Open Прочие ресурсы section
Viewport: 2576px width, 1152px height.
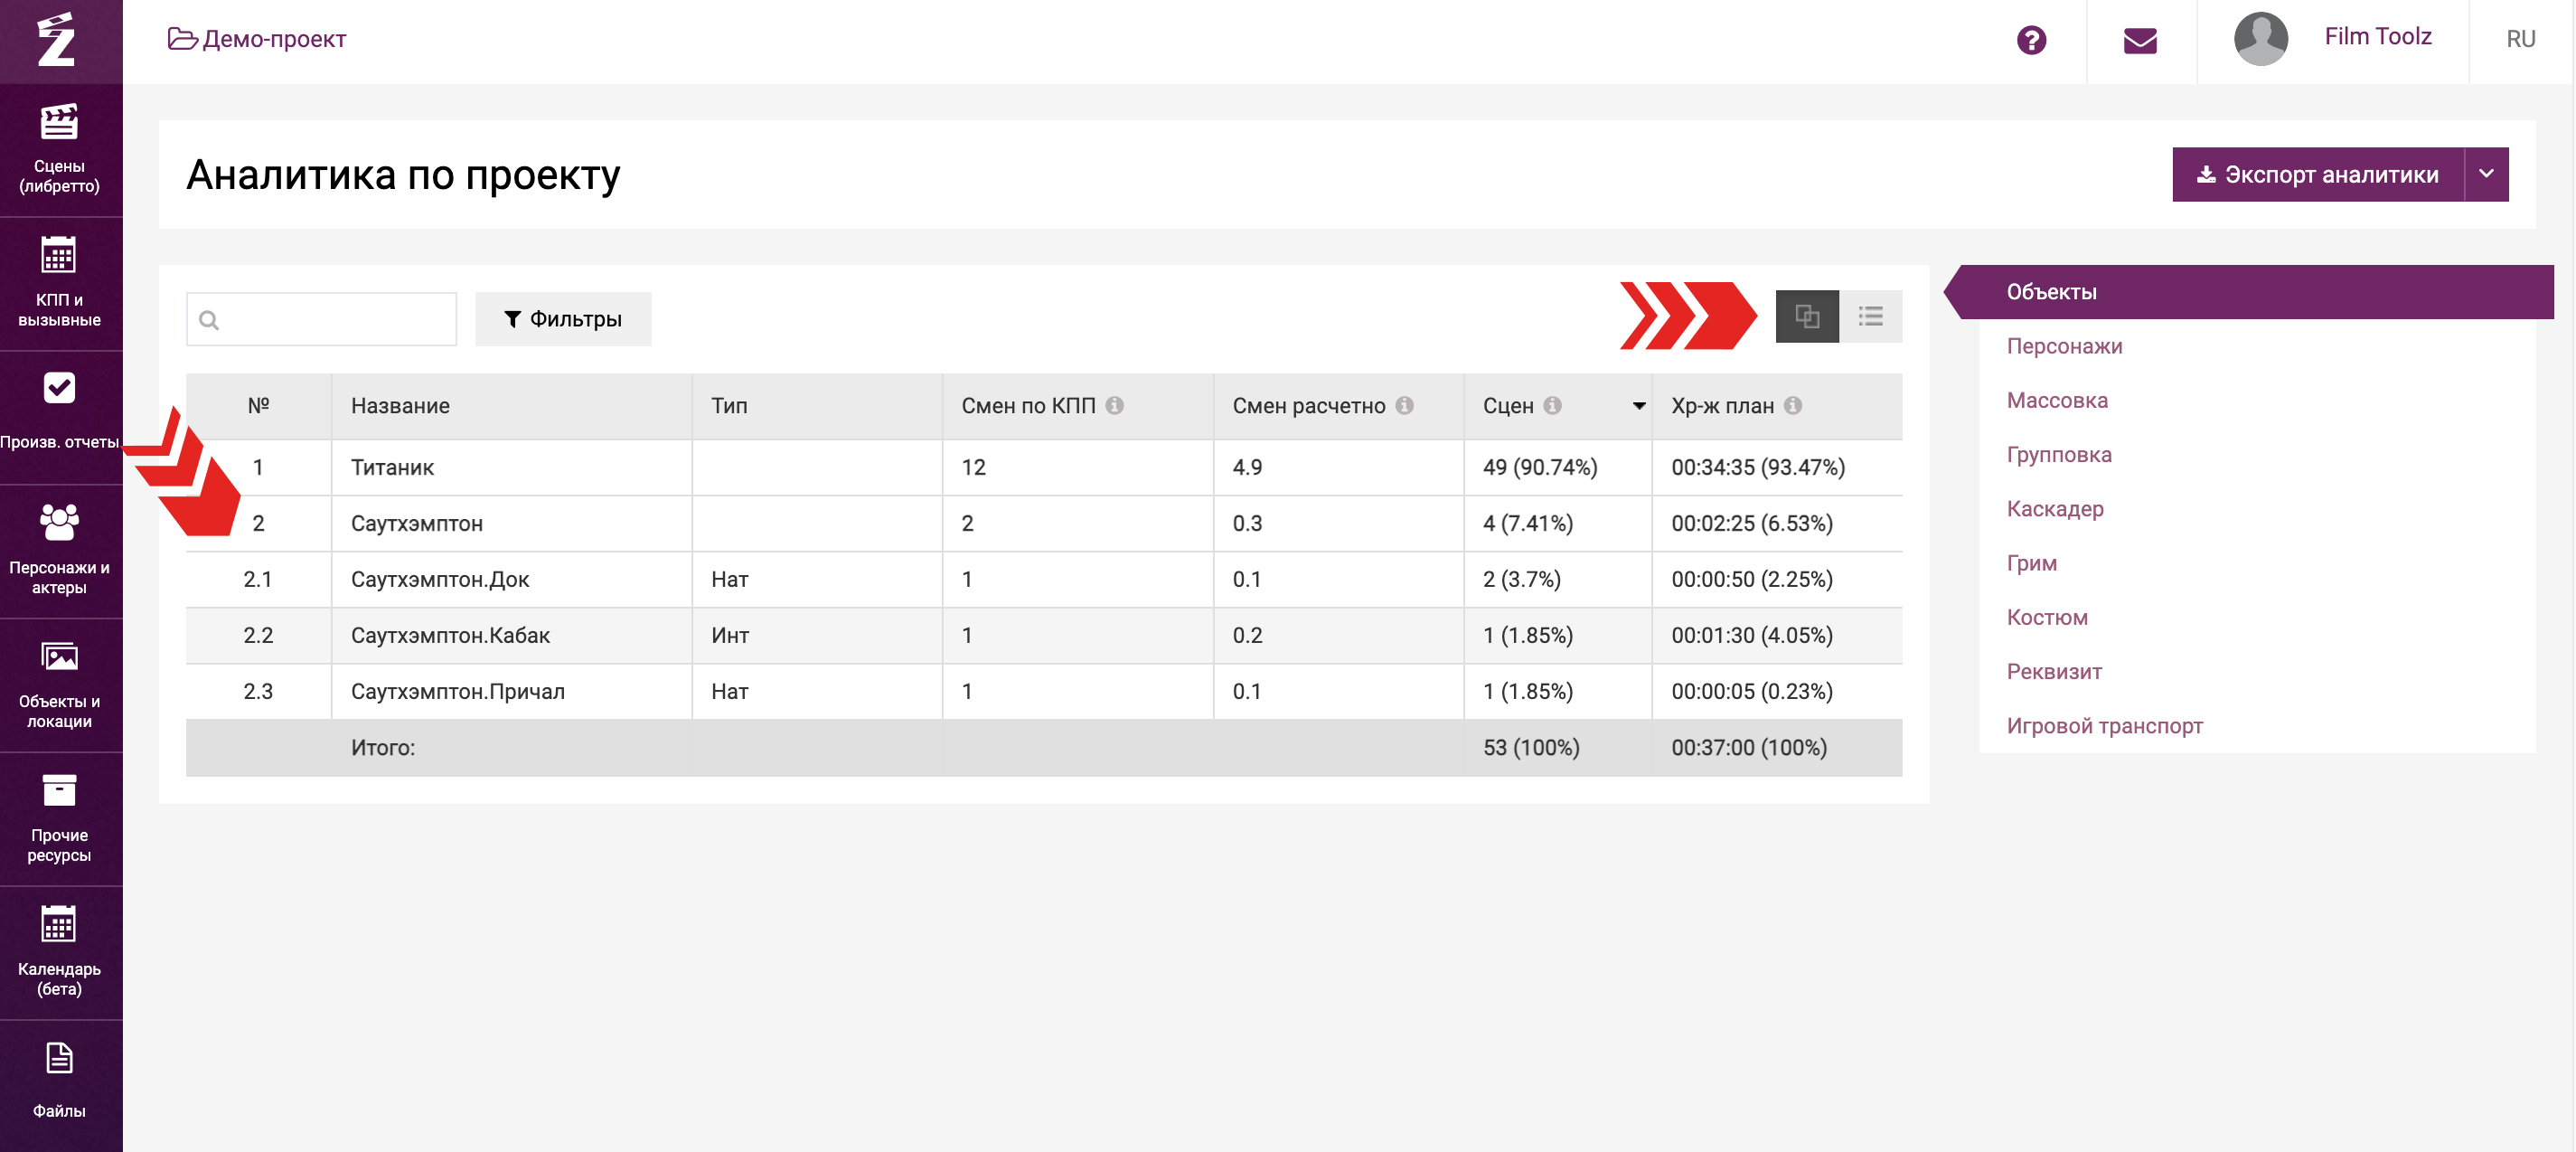[x=59, y=819]
